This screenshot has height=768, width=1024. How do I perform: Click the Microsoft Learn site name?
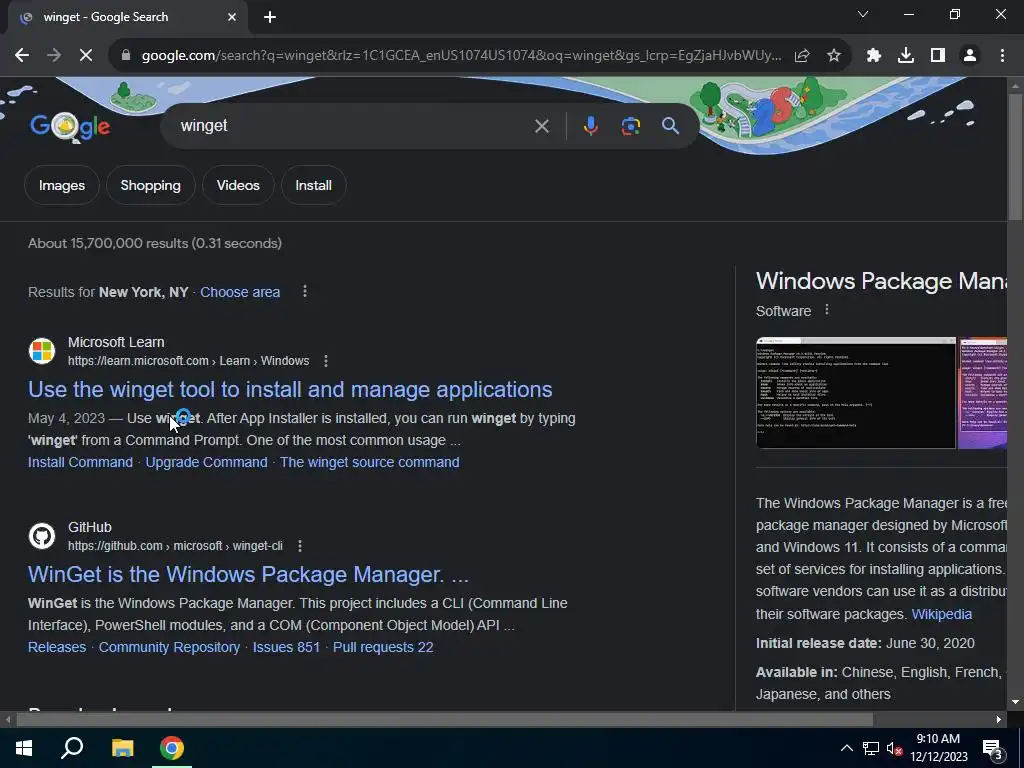[x=116, y=342]
